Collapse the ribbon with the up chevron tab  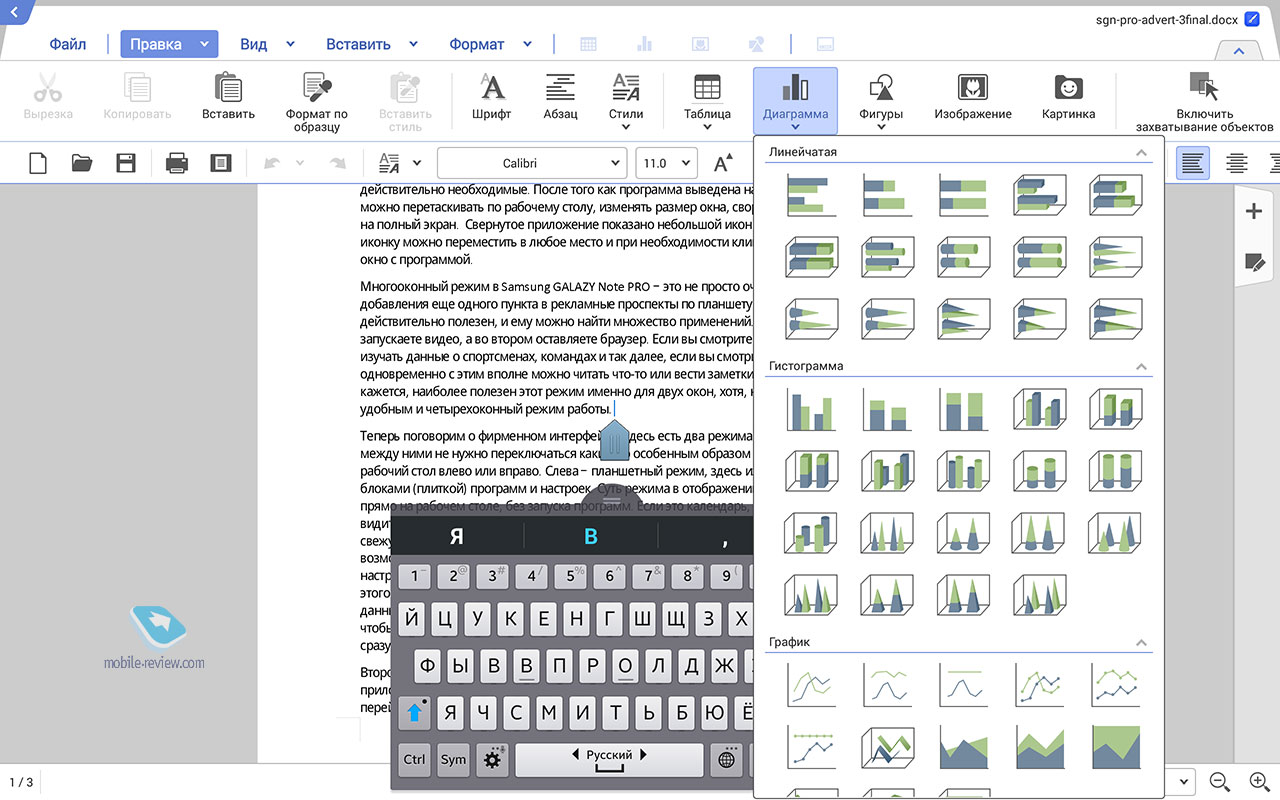(1240, 50)
